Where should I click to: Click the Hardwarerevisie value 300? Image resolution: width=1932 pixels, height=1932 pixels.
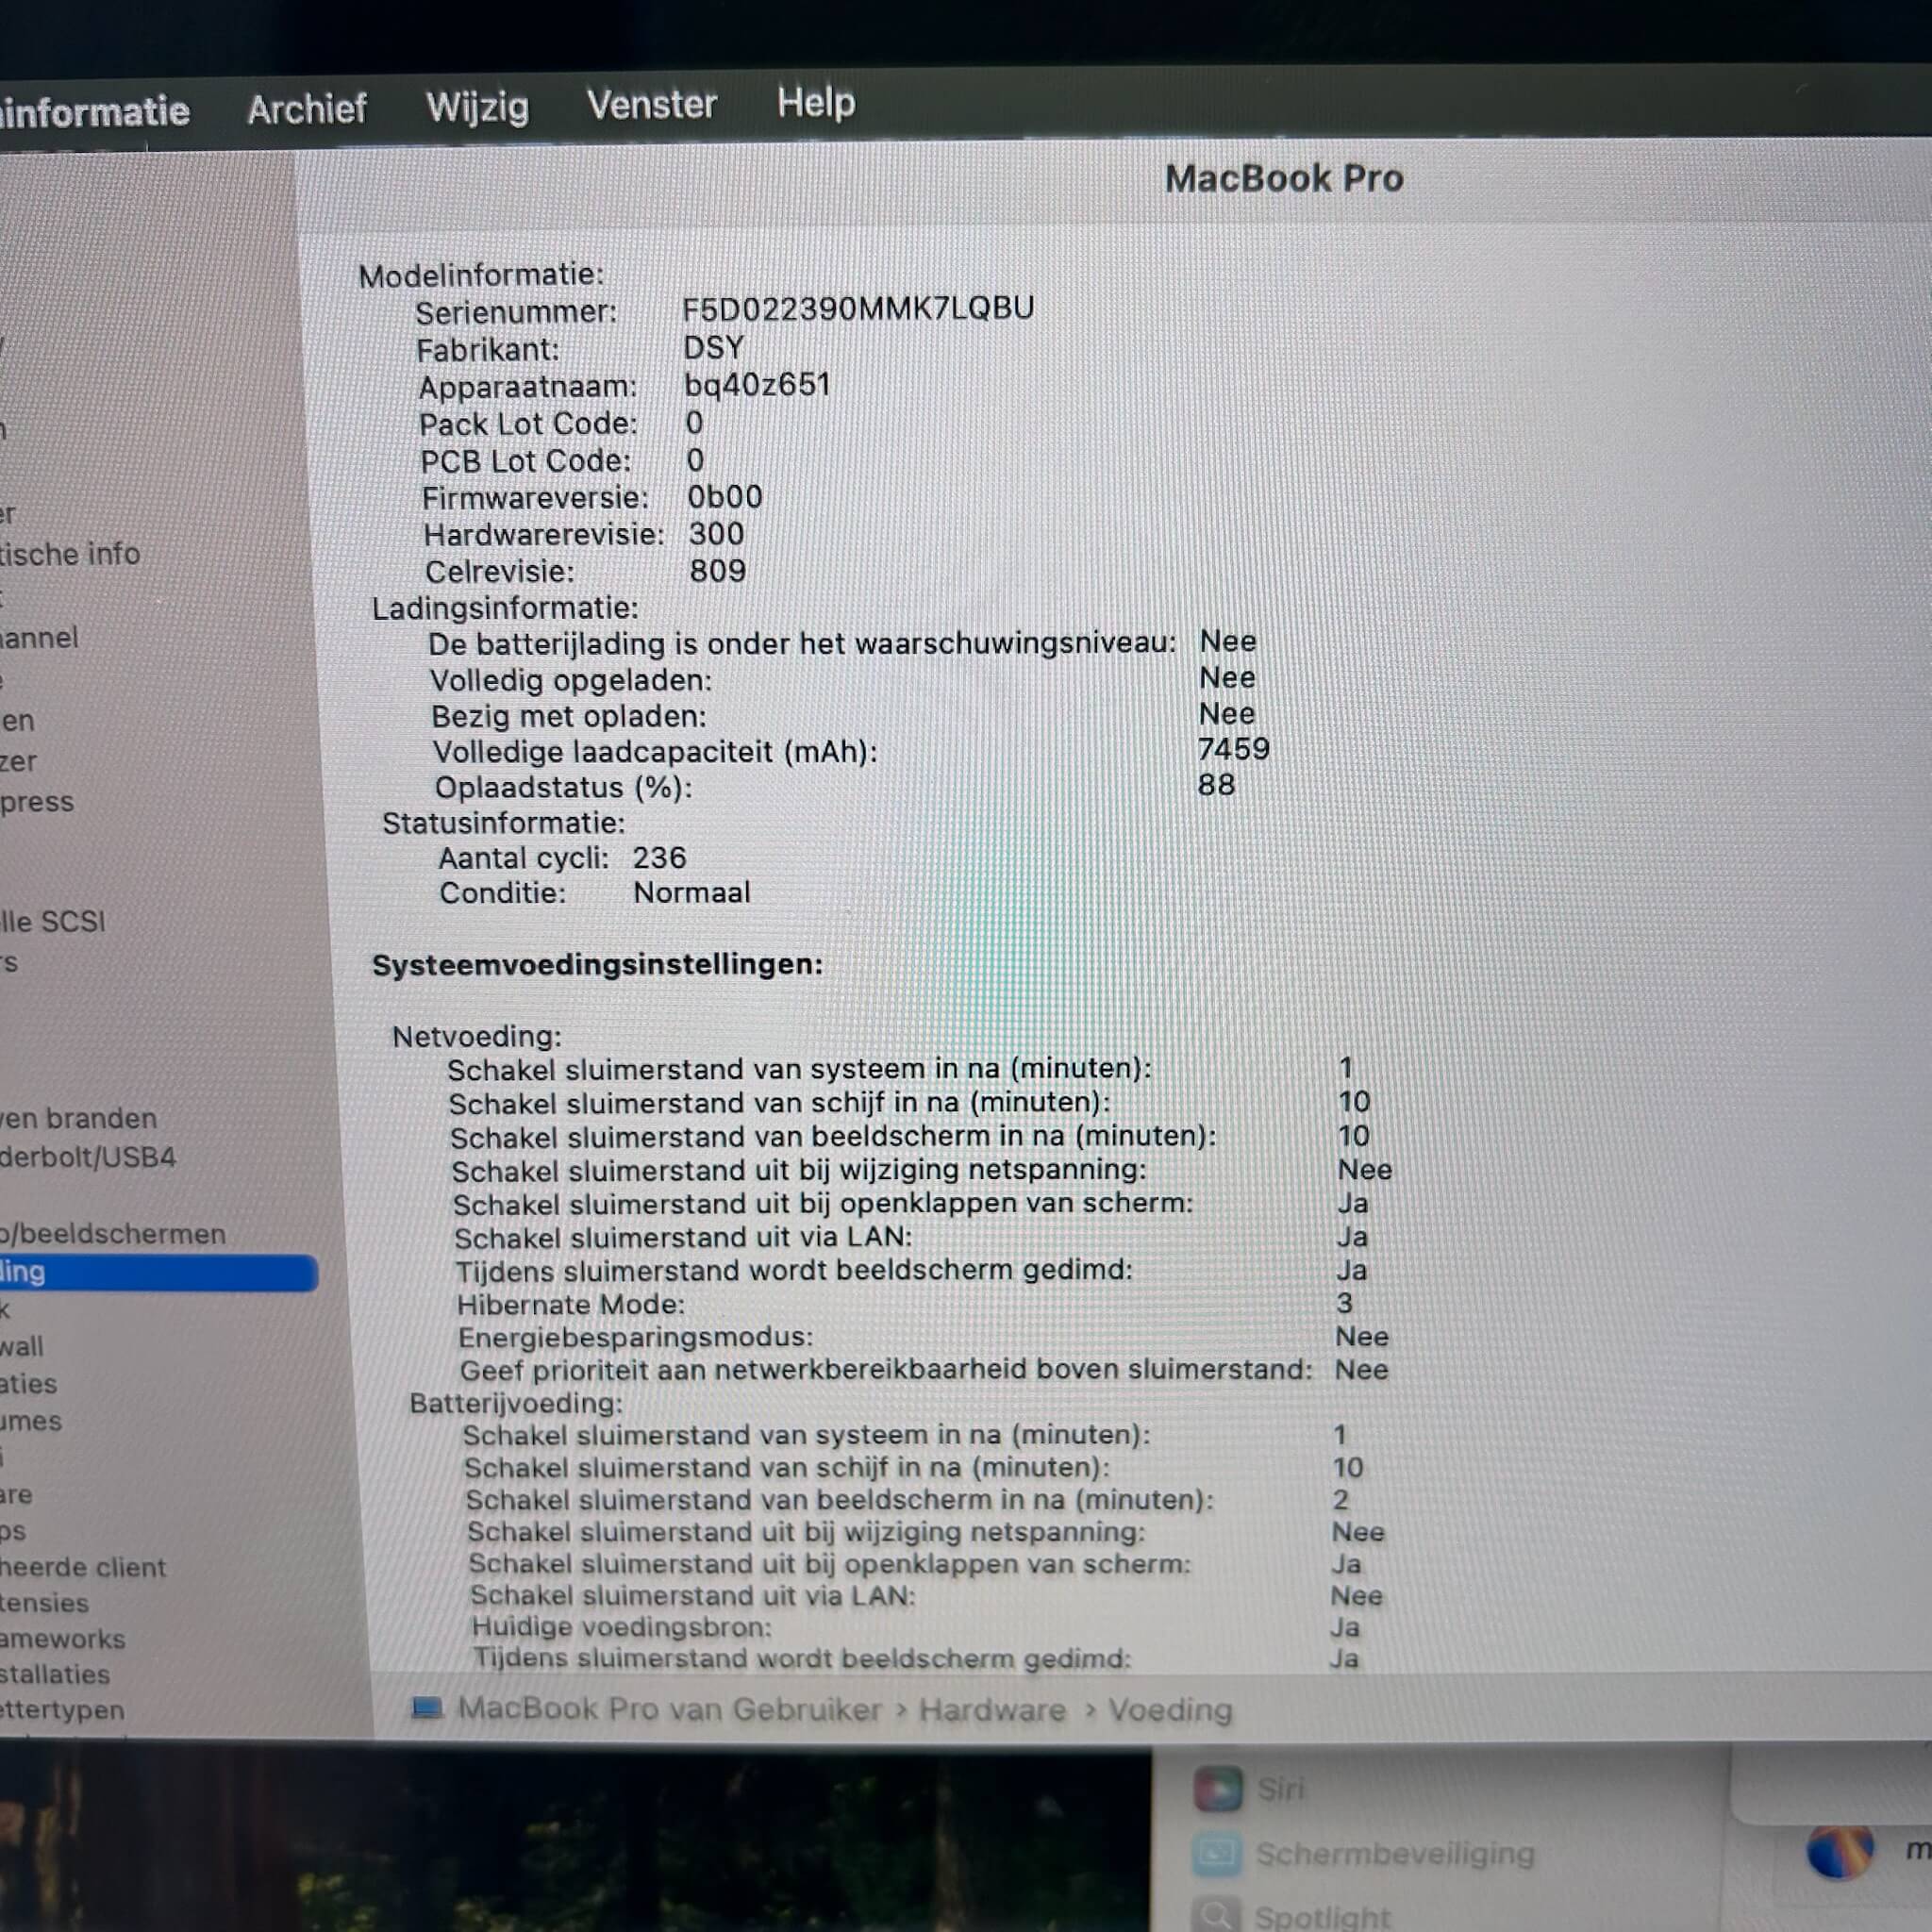click(716, 534)
